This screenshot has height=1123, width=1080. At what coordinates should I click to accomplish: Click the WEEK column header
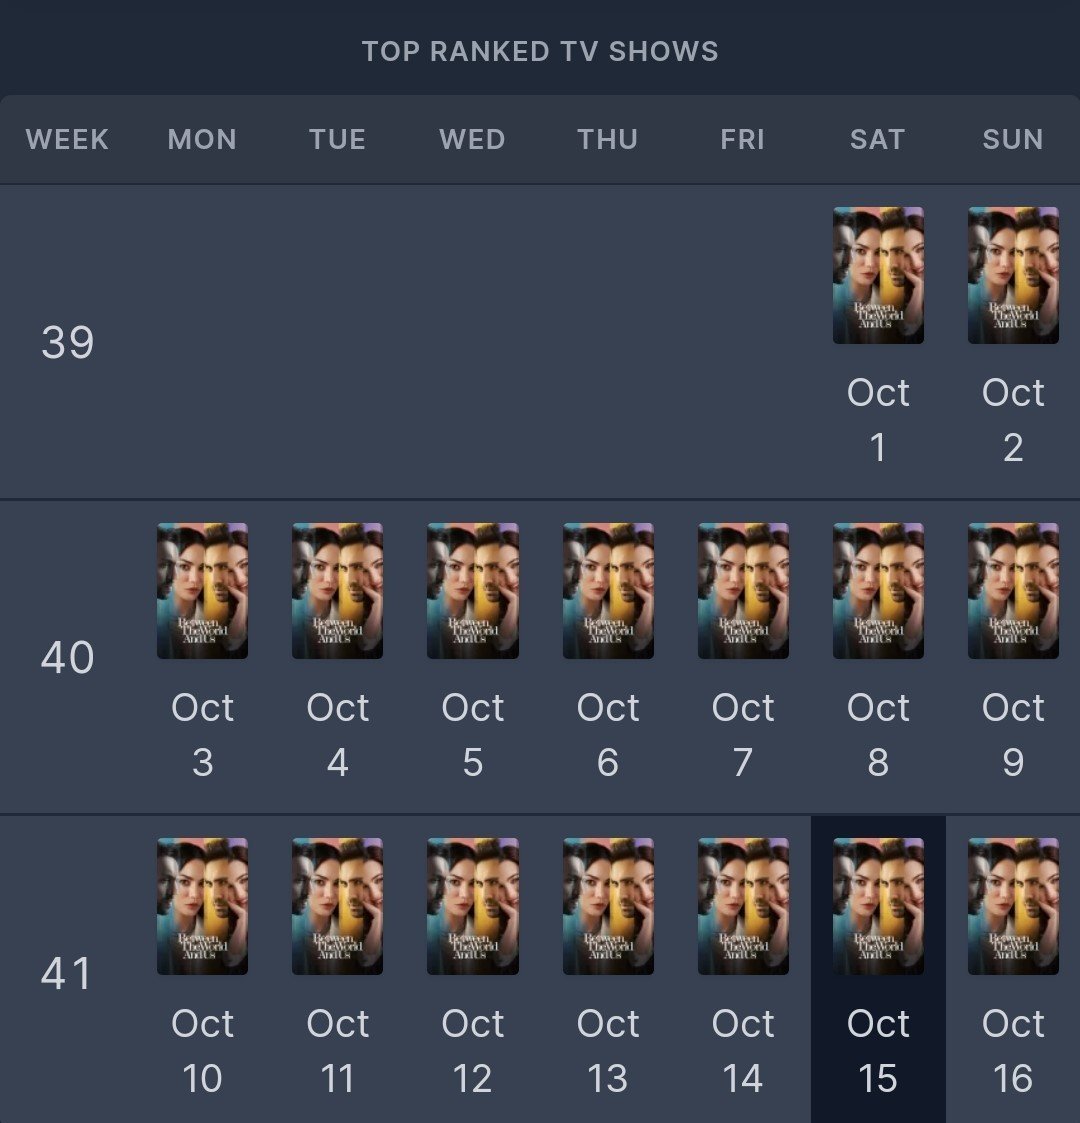click(67, 139)
